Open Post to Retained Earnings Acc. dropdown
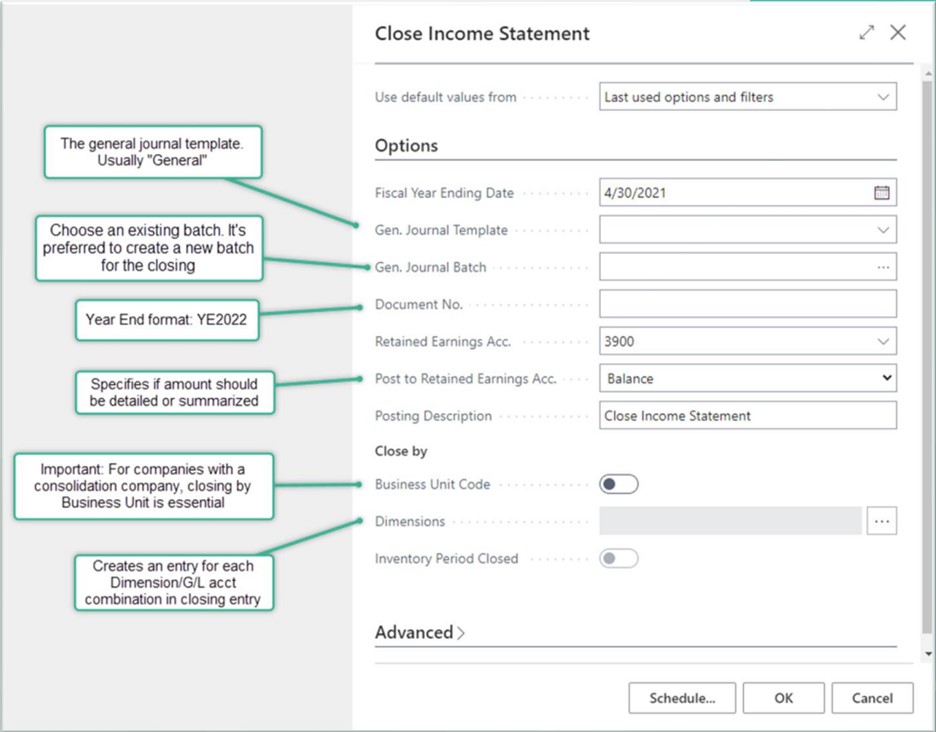This screenshot has height=732, width=936. click(x=748, y=378)
